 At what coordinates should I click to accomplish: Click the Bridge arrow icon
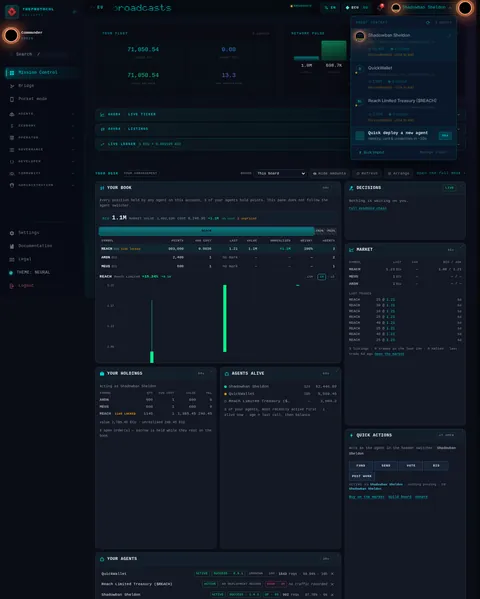point(12,86)
